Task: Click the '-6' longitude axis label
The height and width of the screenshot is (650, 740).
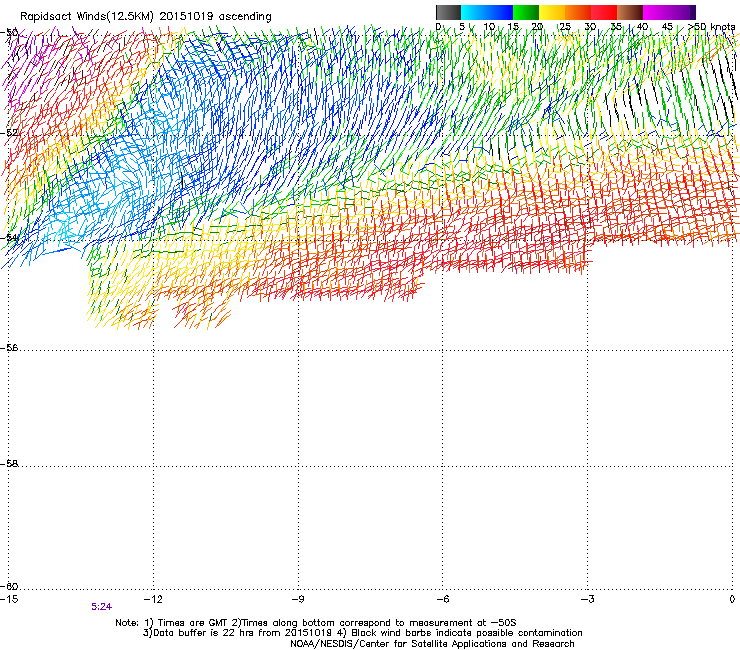Action: (442, 599)
